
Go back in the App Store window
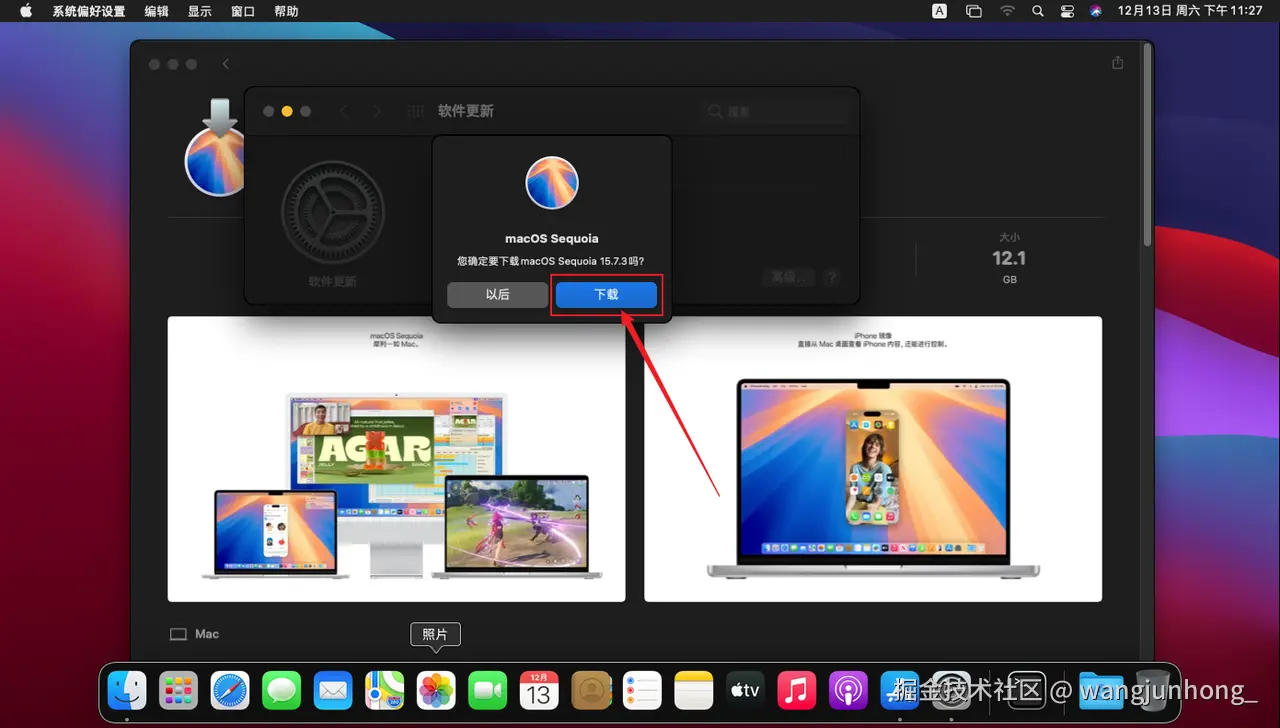tap(226, 64)
